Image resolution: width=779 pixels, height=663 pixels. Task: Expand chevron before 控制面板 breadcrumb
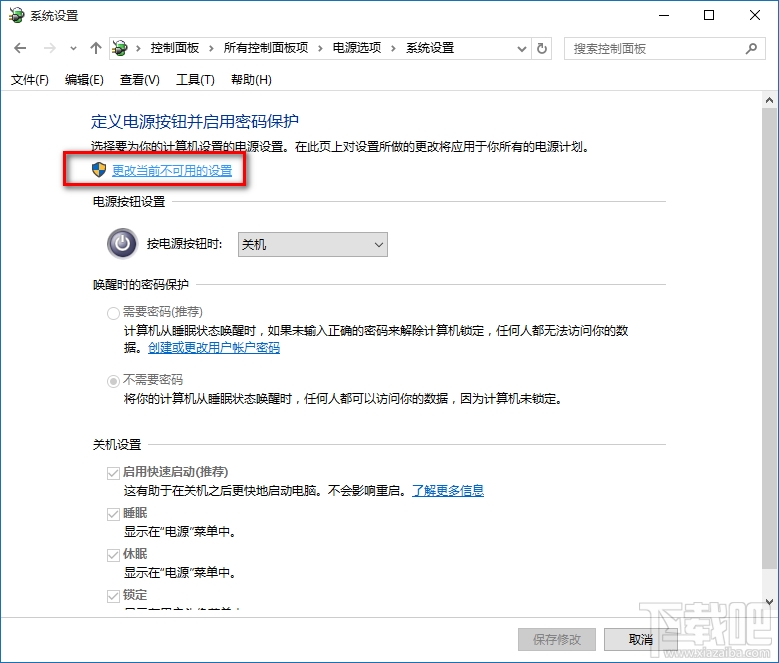(x=138, y=48)
